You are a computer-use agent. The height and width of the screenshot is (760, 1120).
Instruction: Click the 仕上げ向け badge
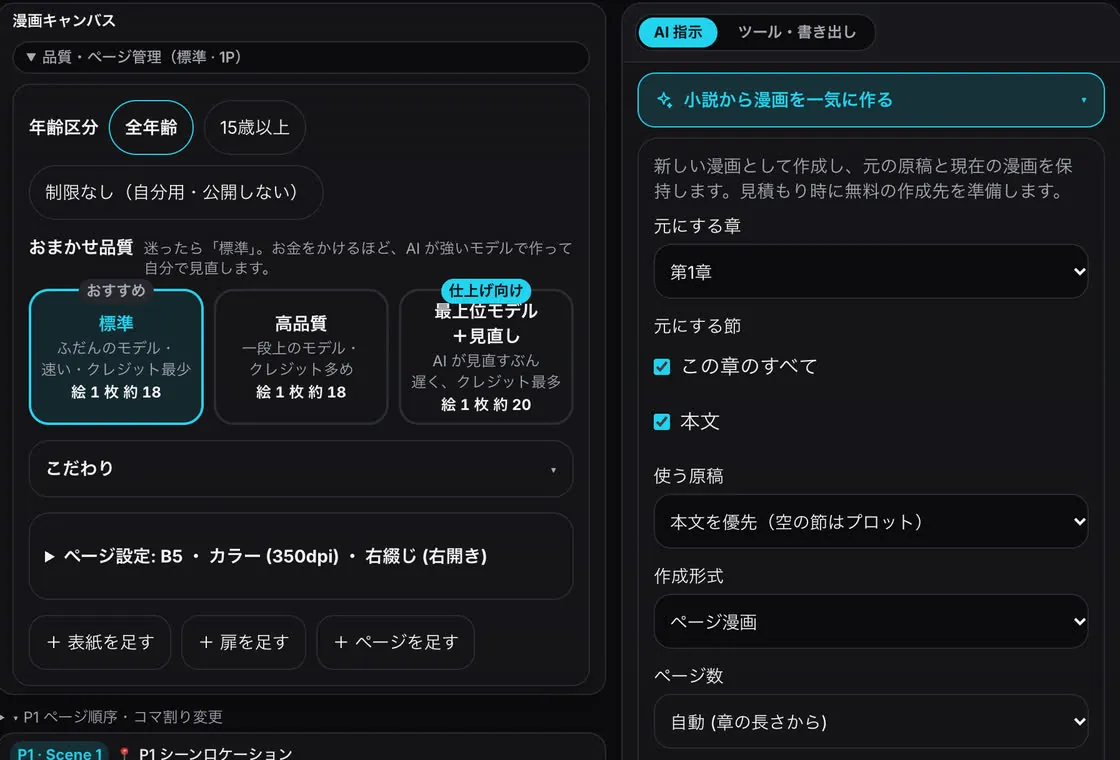486,291
